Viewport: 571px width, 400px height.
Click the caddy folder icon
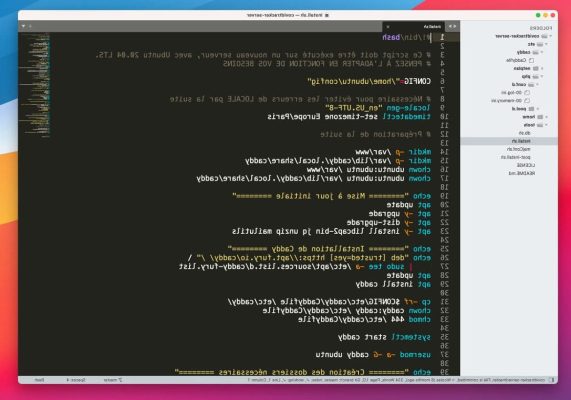[x=535, y=52]
